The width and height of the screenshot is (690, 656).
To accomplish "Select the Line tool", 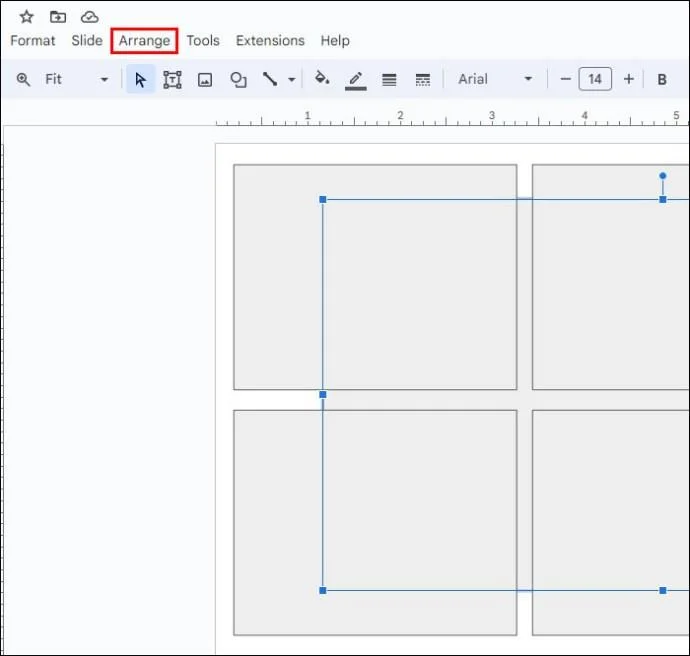I will coord(270,79).
